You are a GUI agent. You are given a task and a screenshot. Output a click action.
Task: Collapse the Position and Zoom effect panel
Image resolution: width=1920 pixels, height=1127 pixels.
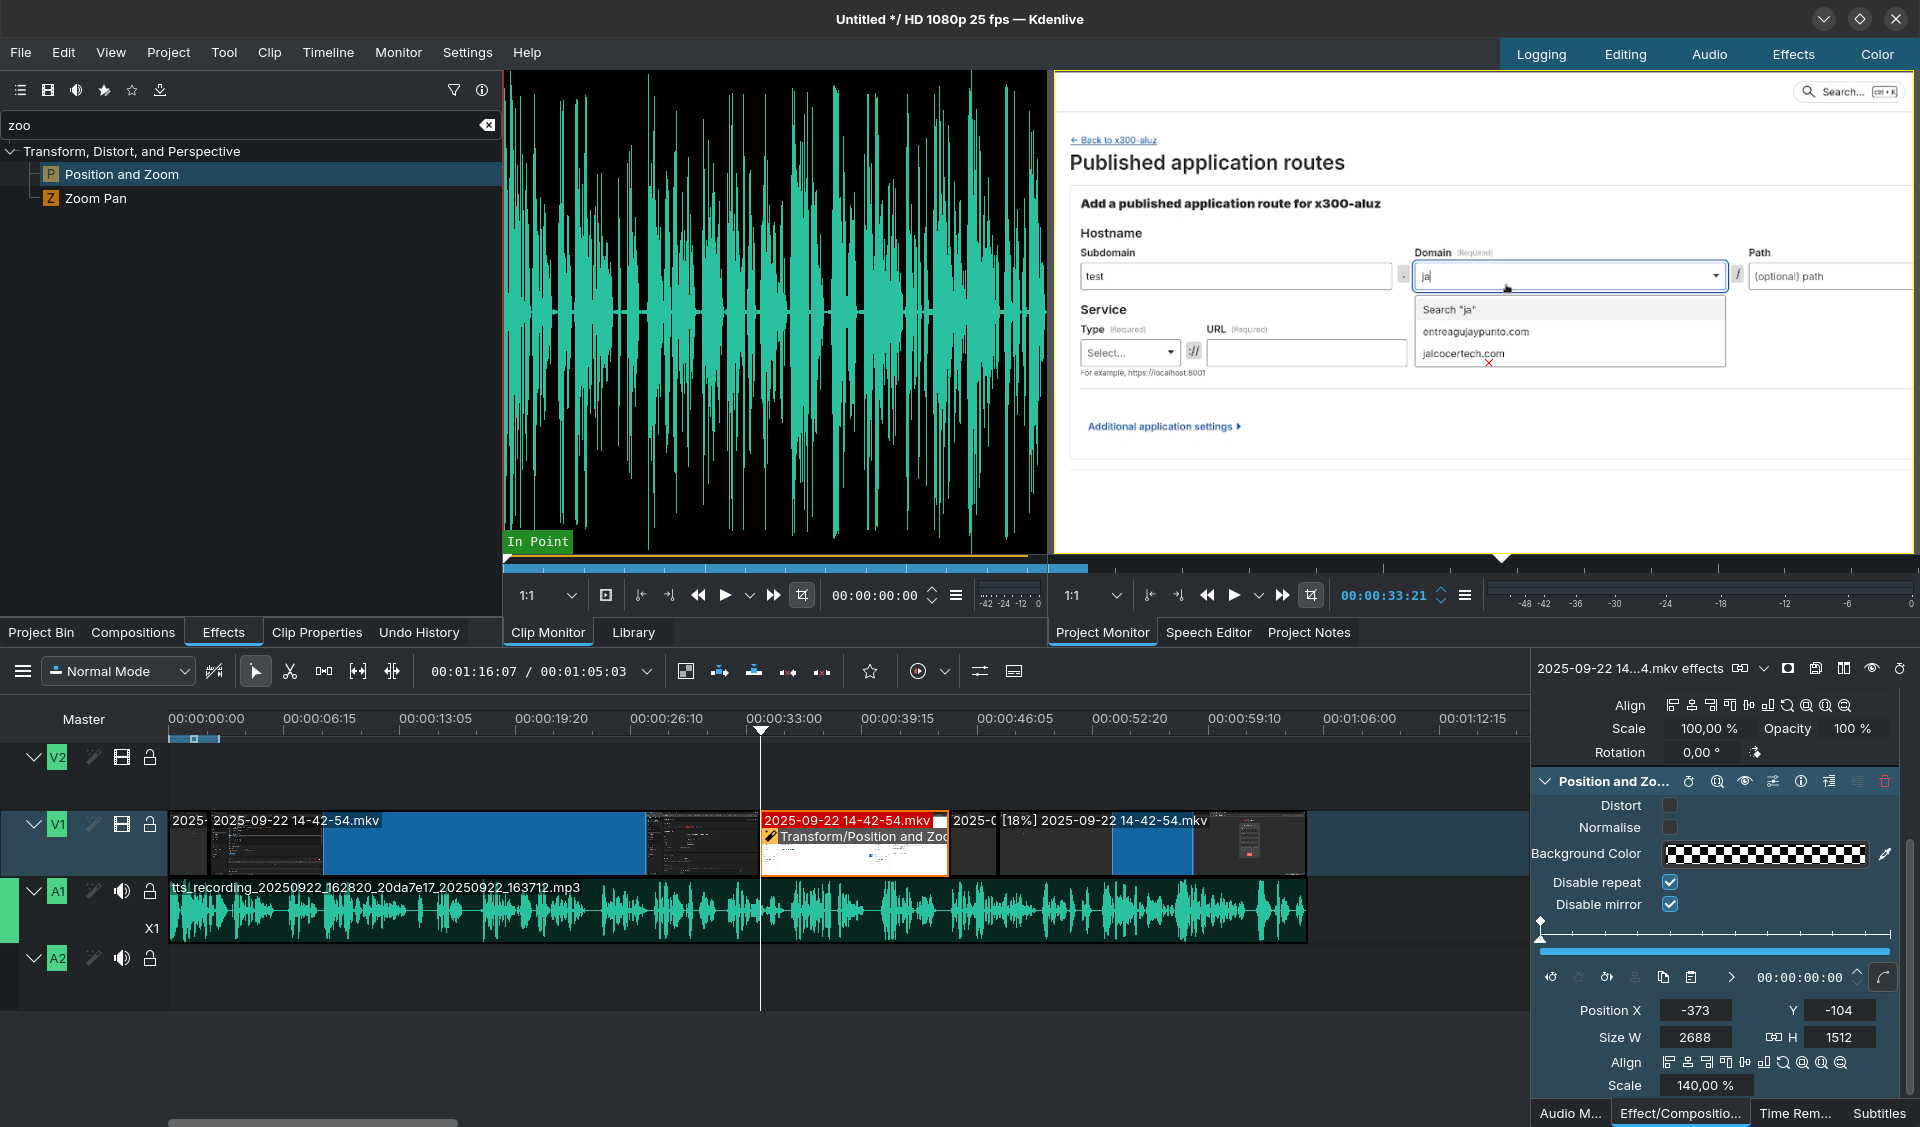point(1545,782)
